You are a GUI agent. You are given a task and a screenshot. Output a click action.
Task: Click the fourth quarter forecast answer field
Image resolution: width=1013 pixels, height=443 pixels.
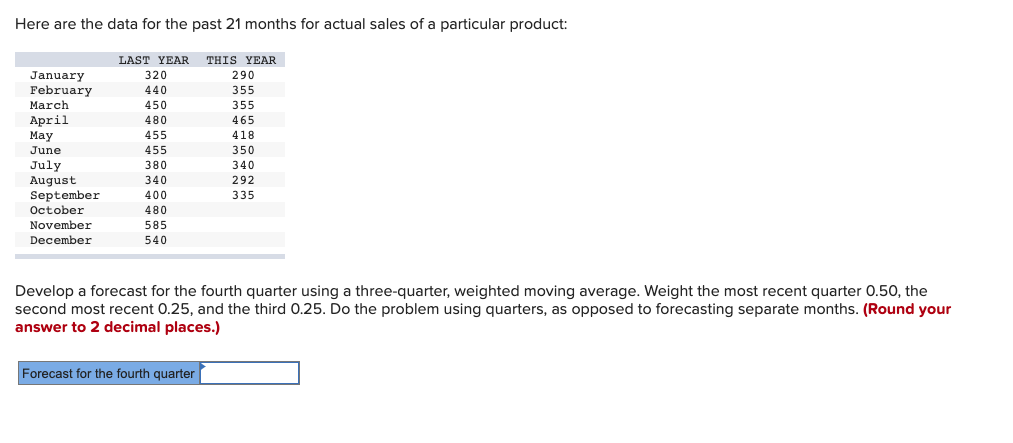[x=250, y=373]
